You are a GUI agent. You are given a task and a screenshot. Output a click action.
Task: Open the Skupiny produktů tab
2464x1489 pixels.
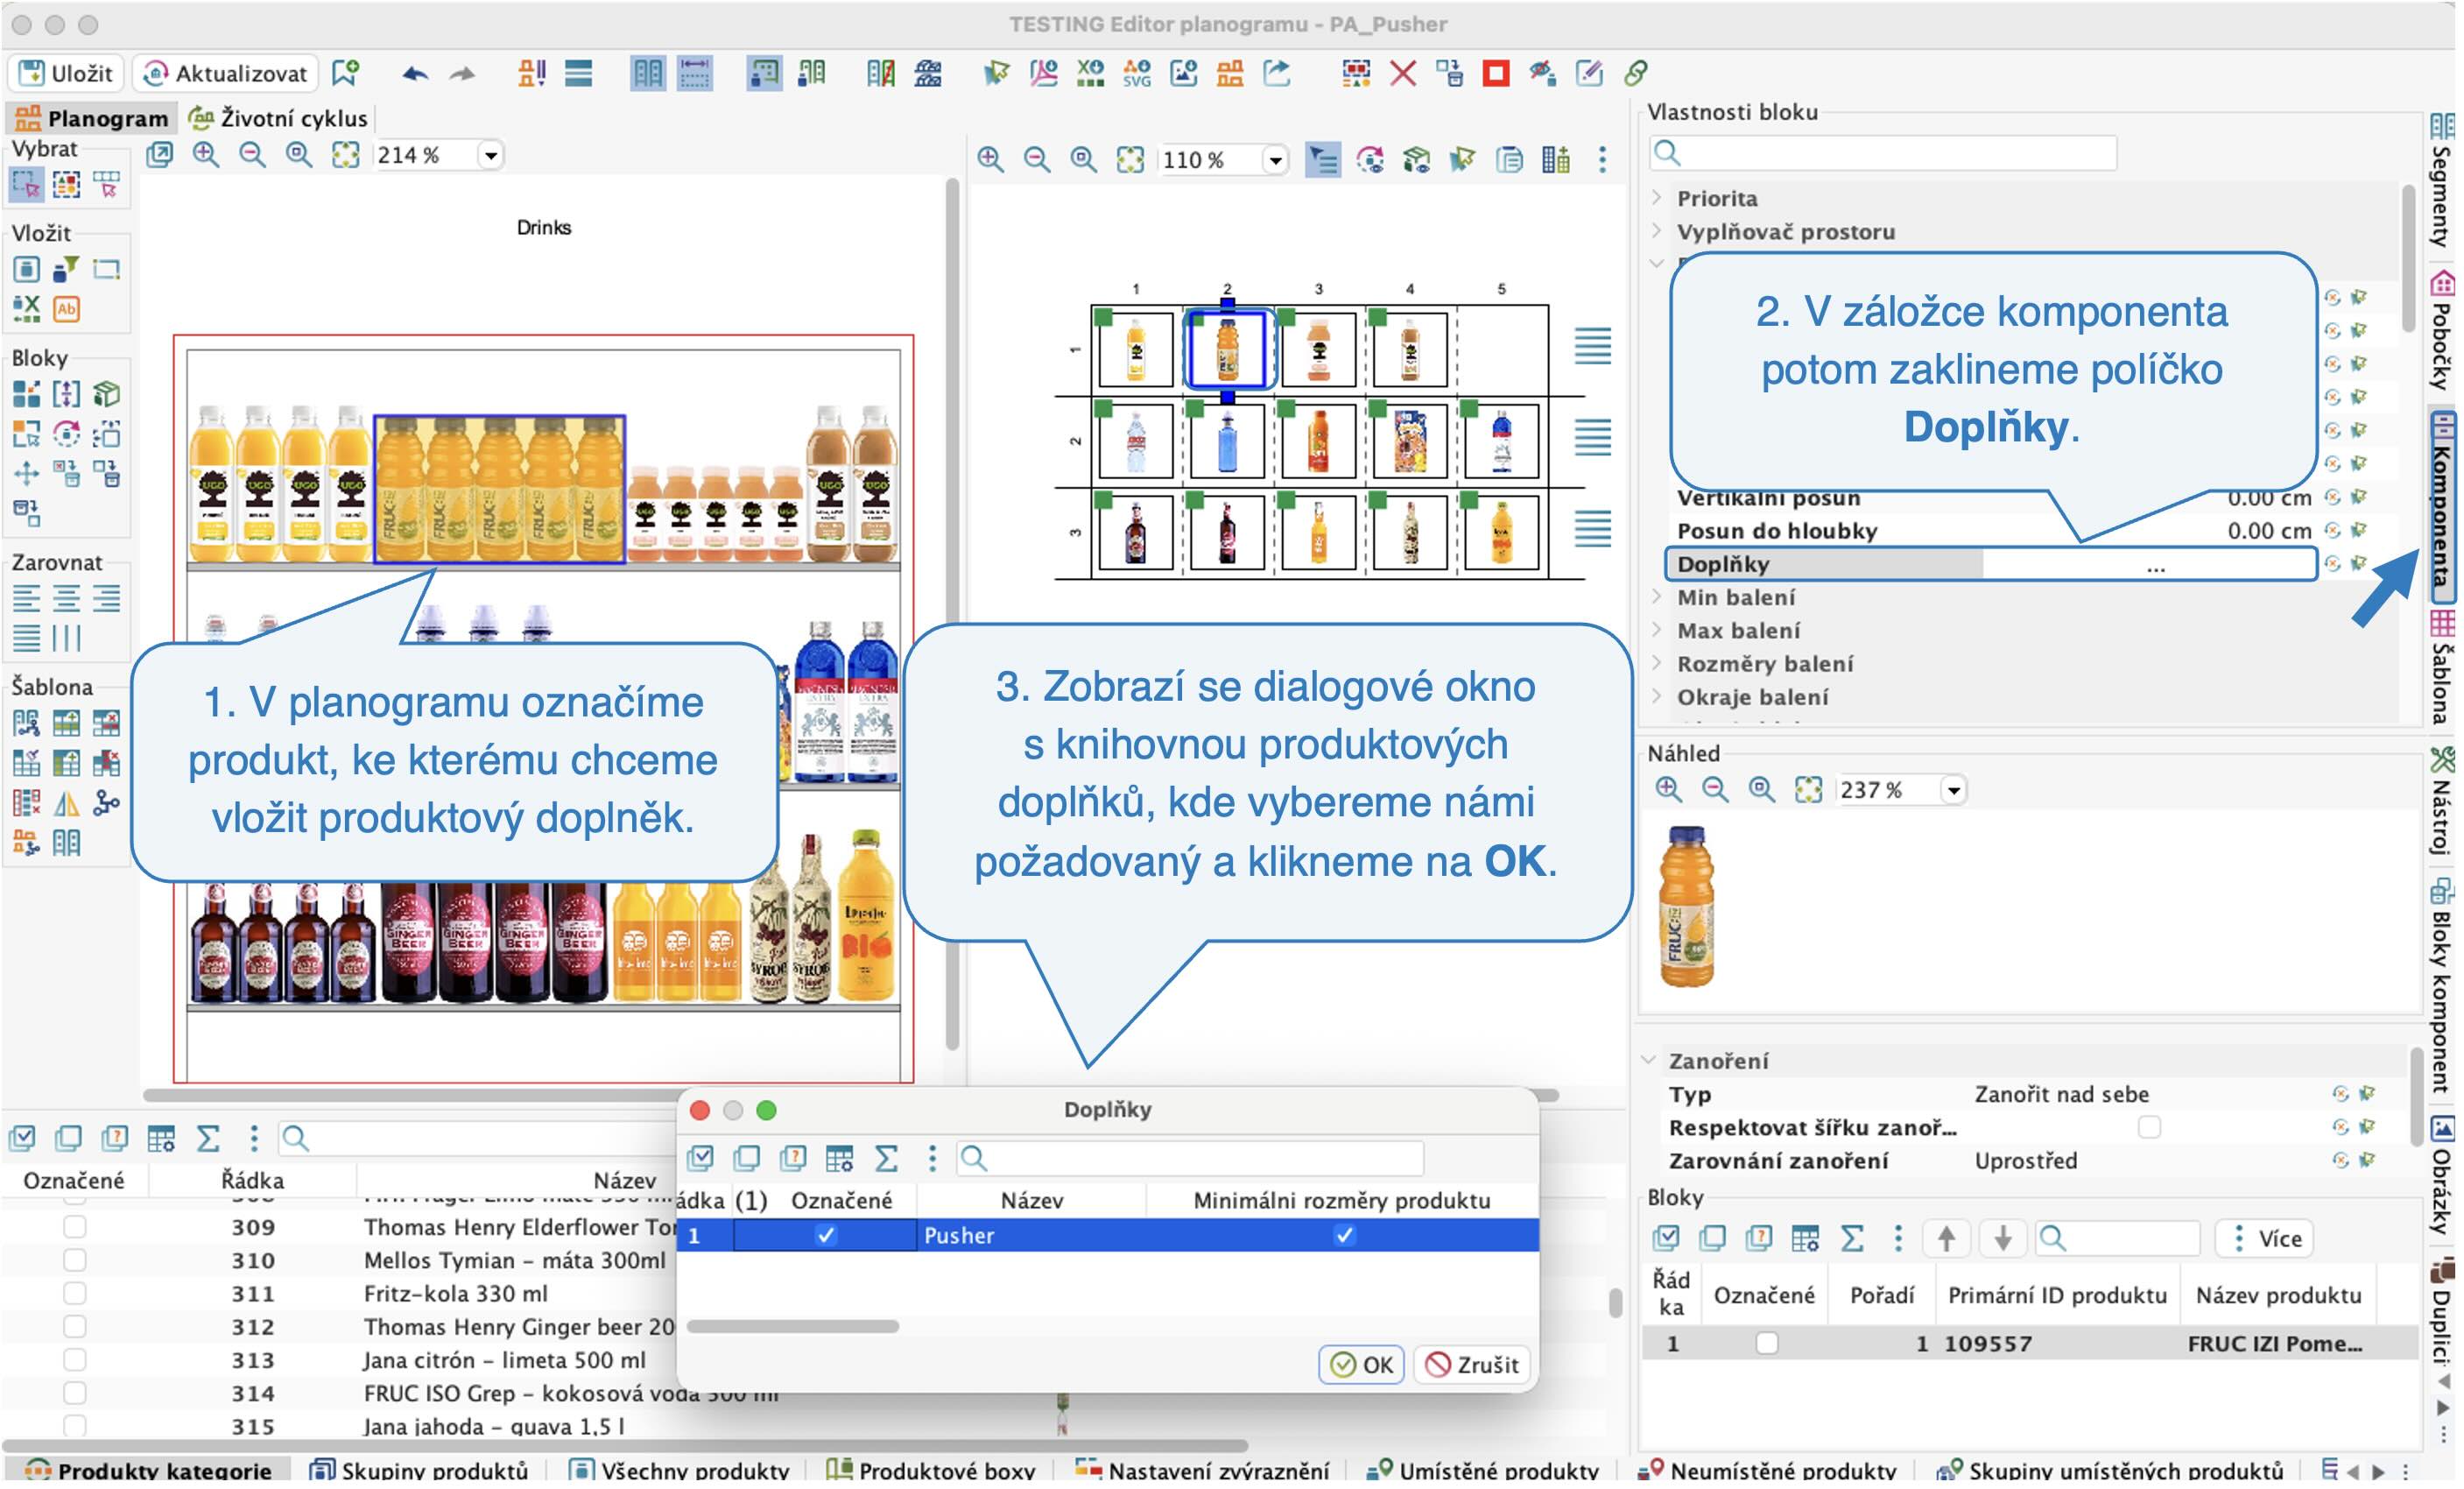point(420,1469)
